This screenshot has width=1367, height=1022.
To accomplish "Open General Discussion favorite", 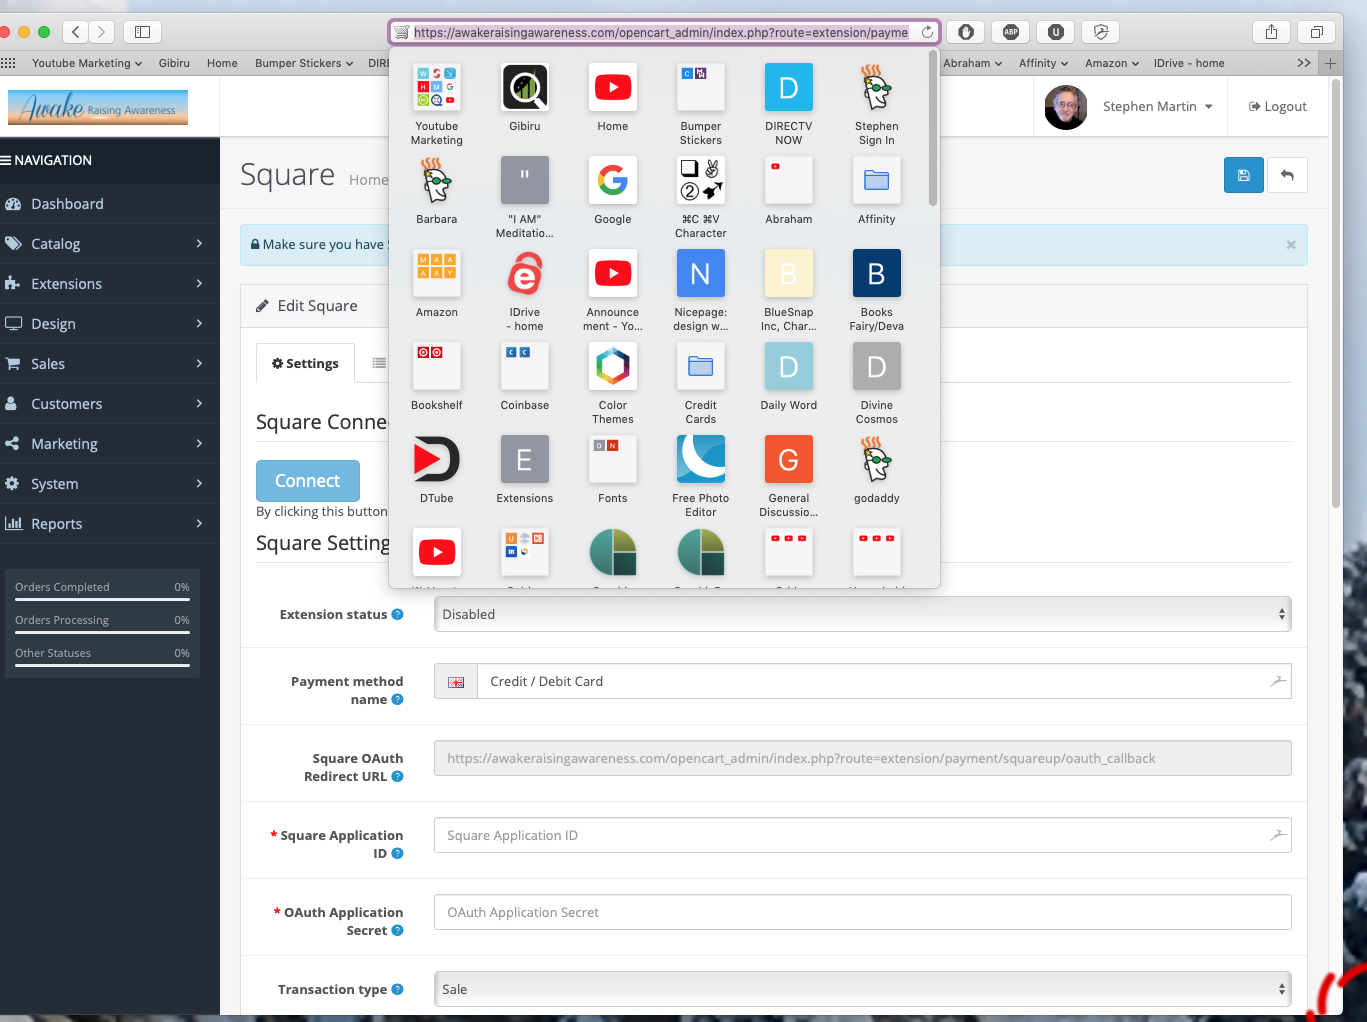I will click(x=789, y=460).
